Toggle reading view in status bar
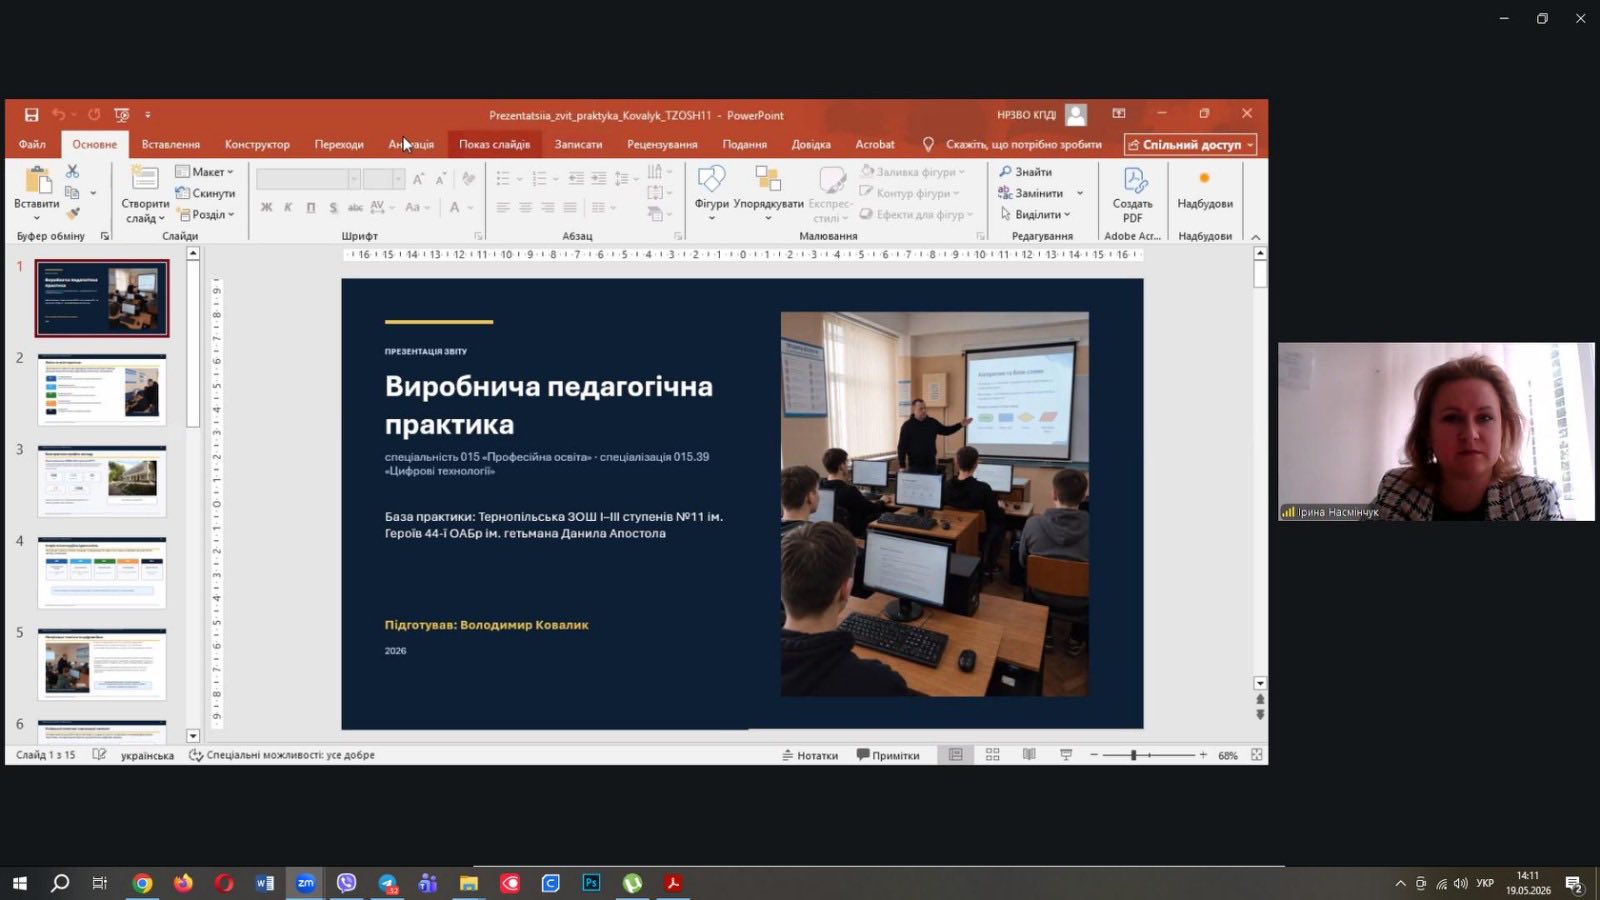The width and height of the screenshot is (1600, 900). 1029,755
